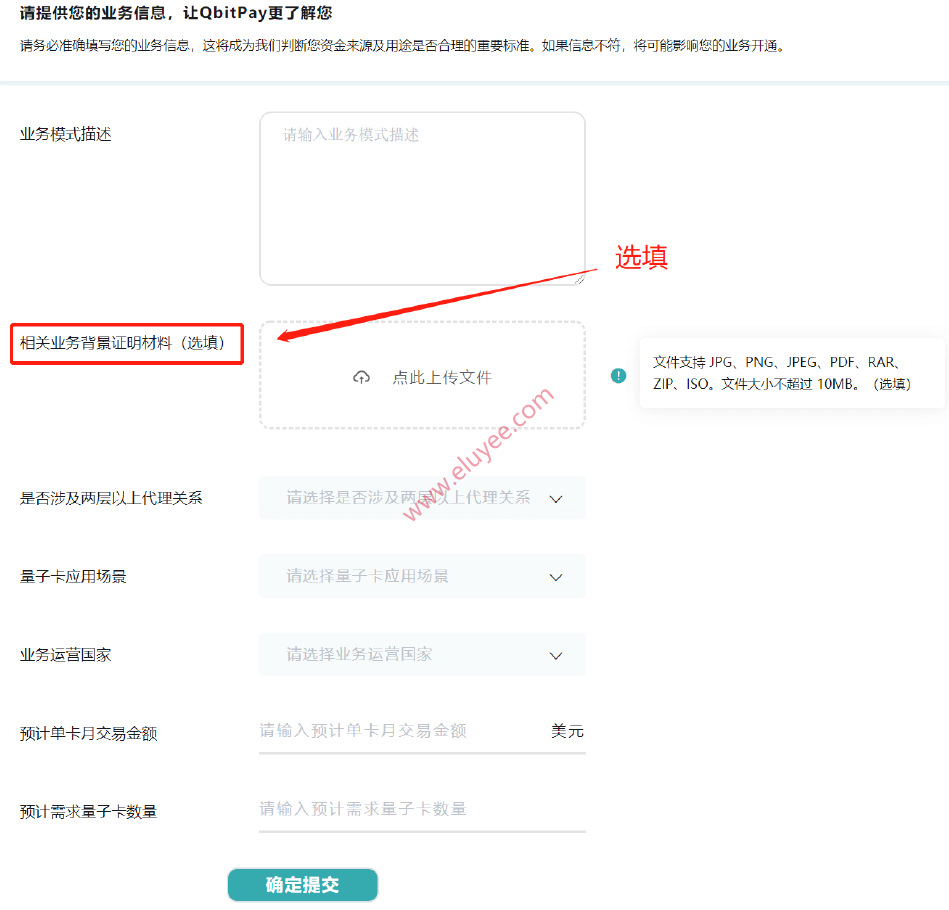The height and width of the screenshot is (910, 949).
Task: Click the chevron arrow beside 量子卡应用场景
Action: coord(555,576)
